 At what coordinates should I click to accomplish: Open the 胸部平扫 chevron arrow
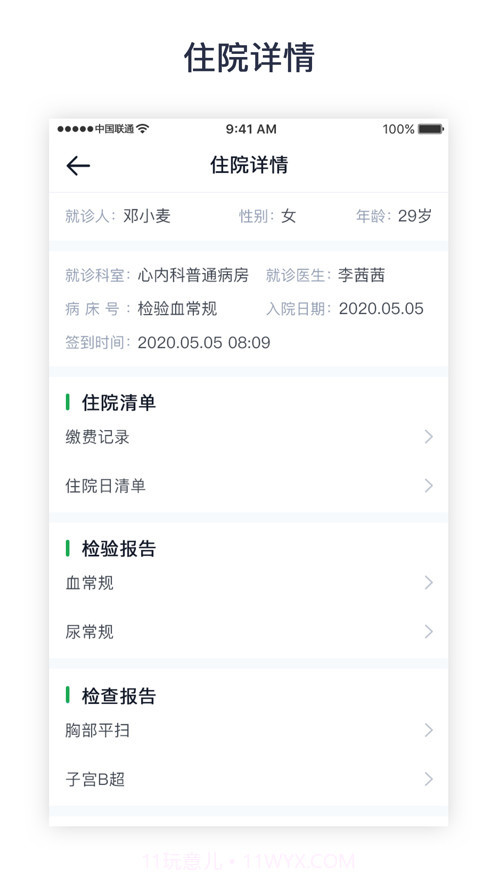tap(428, 730)
